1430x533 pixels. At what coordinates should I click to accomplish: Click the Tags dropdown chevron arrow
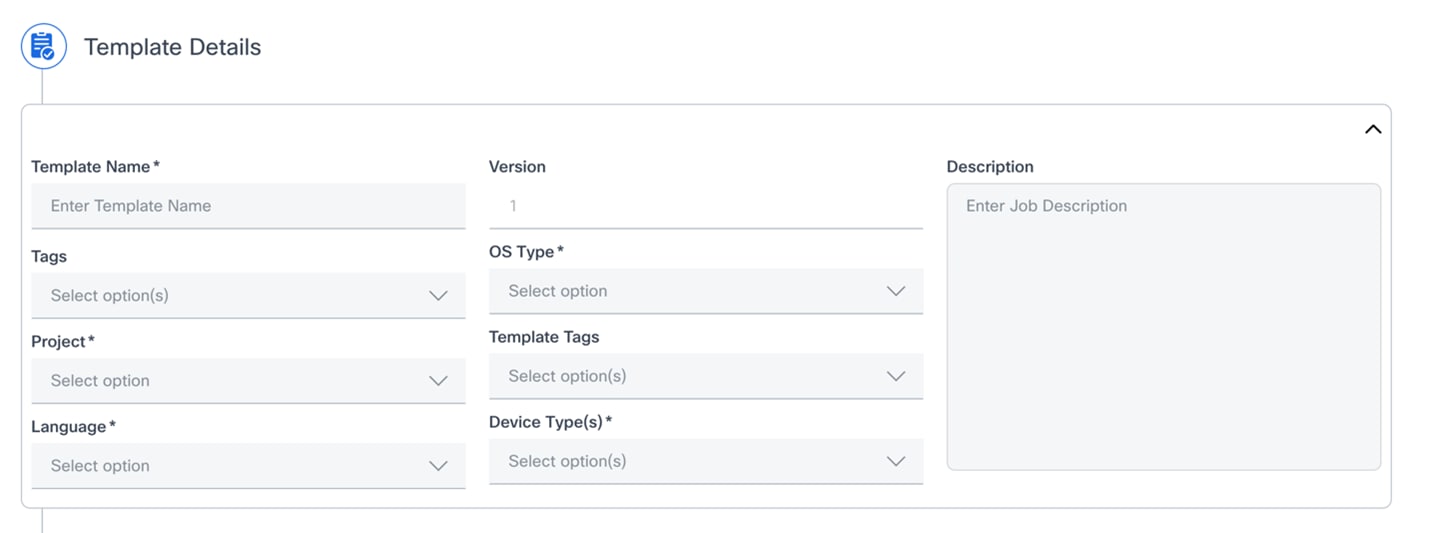click(438, 296)
